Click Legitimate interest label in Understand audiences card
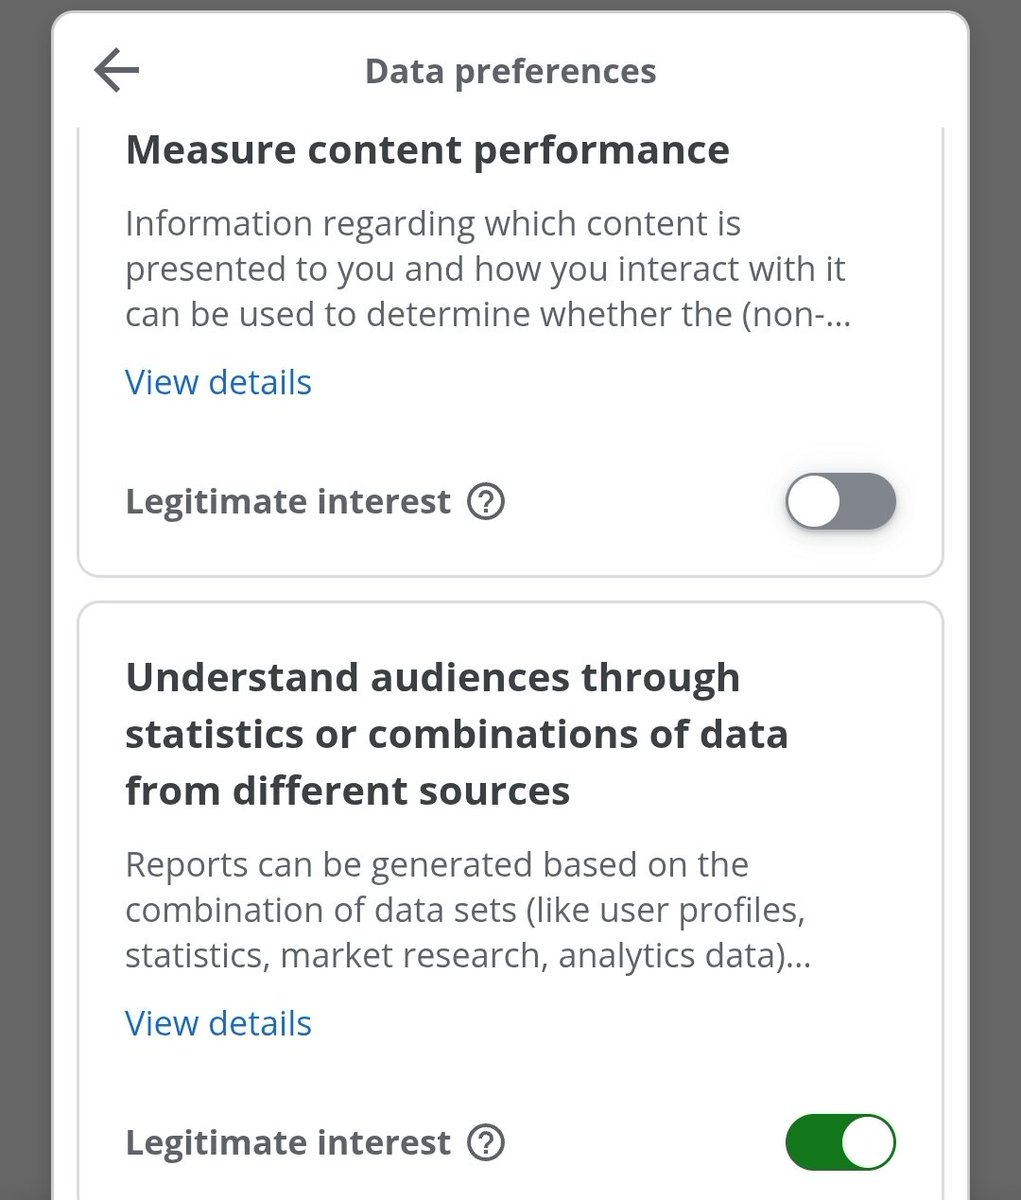1021x1200 pixels. 288,1142
